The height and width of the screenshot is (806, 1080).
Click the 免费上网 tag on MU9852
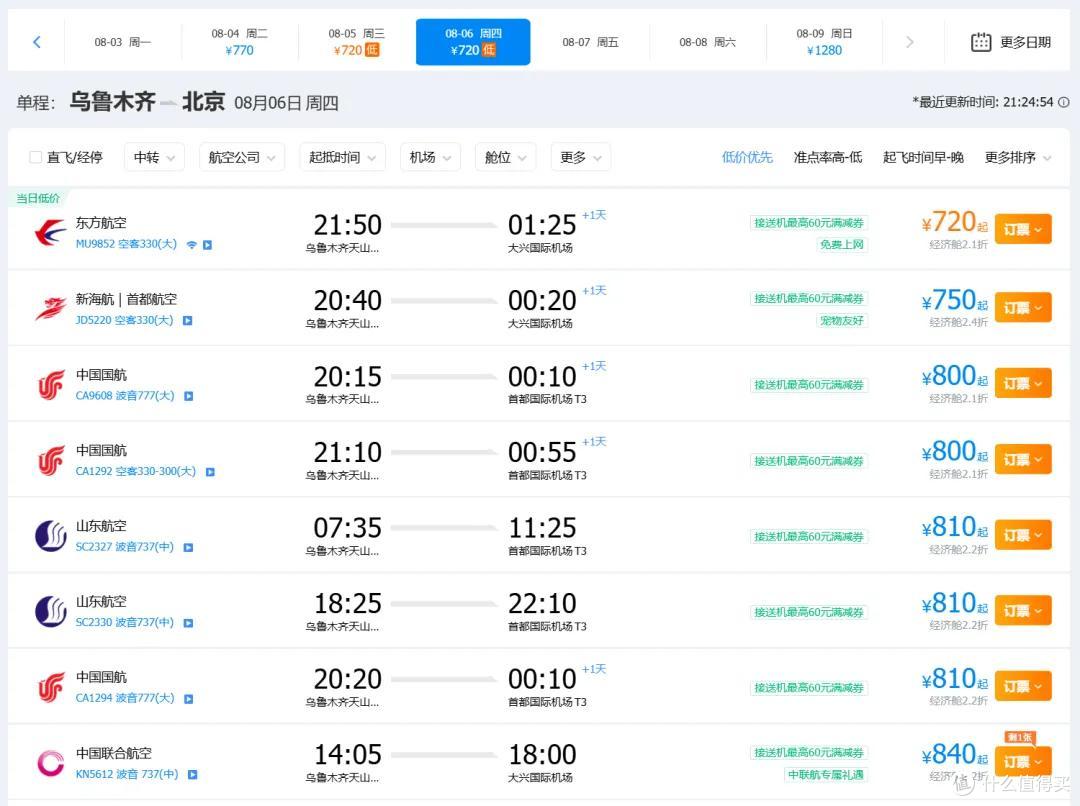842,245
